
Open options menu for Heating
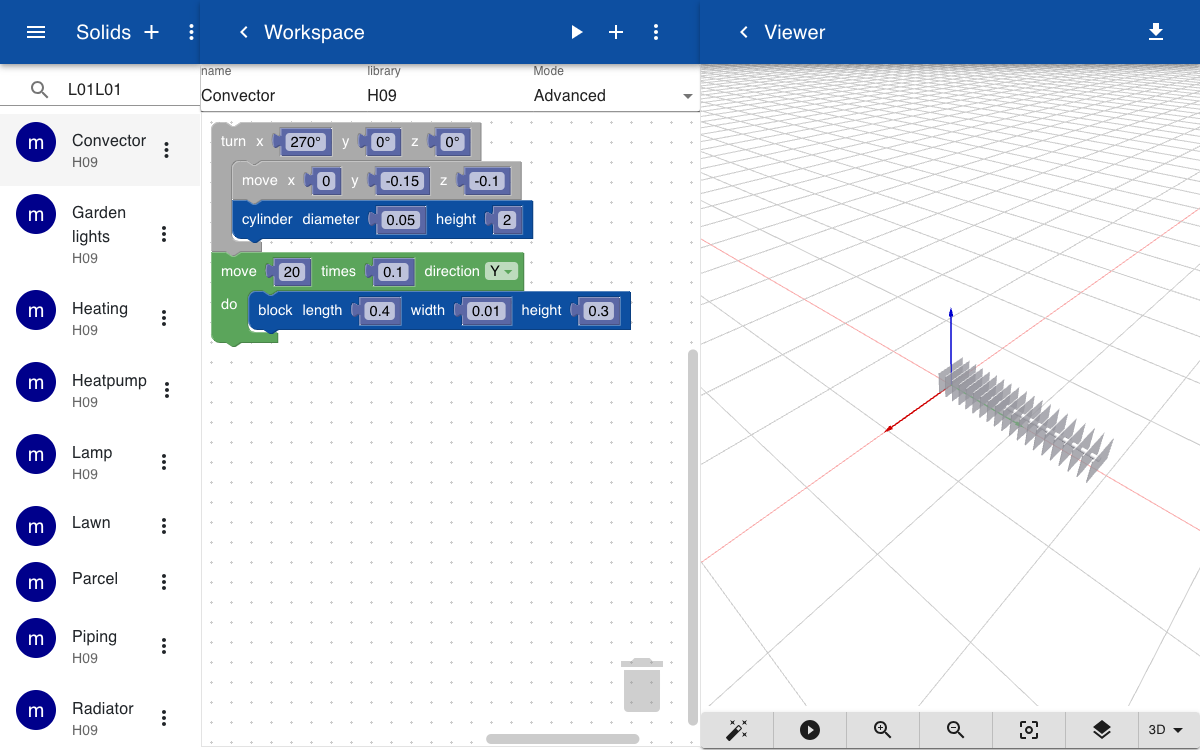click(x=164, y=318)
